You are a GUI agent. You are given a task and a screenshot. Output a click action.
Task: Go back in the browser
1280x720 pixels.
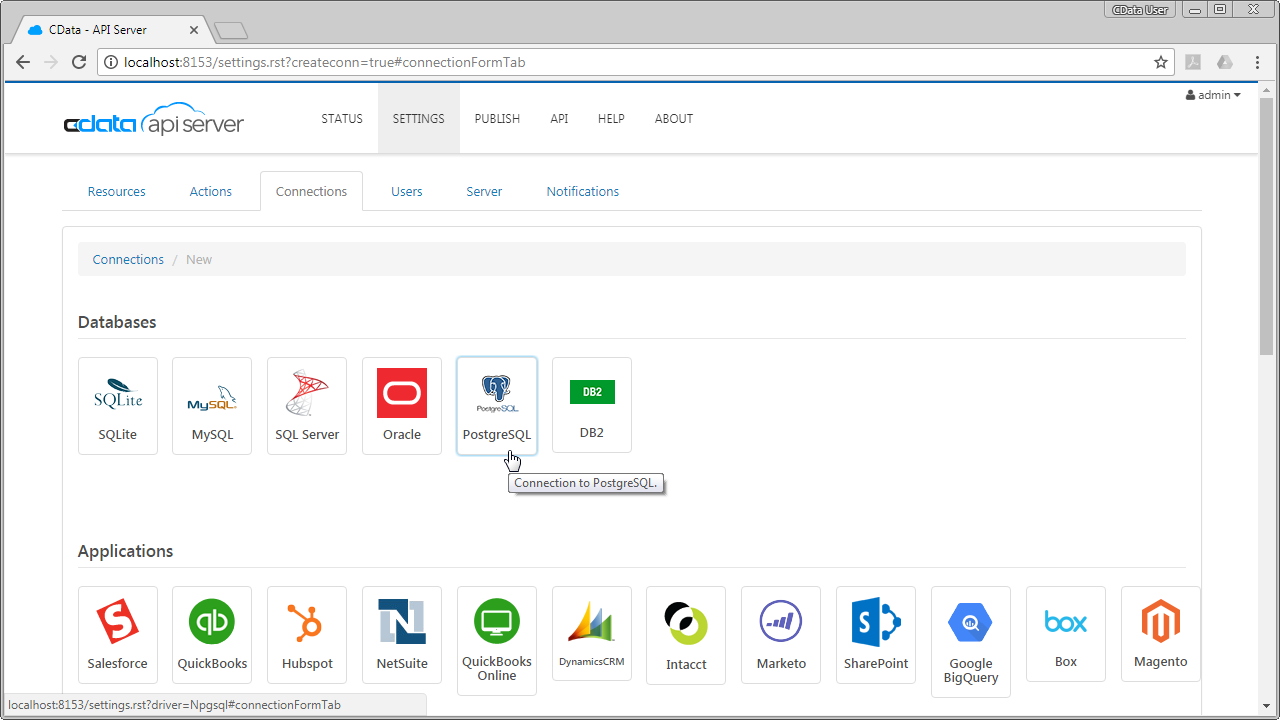coord(23,62)
